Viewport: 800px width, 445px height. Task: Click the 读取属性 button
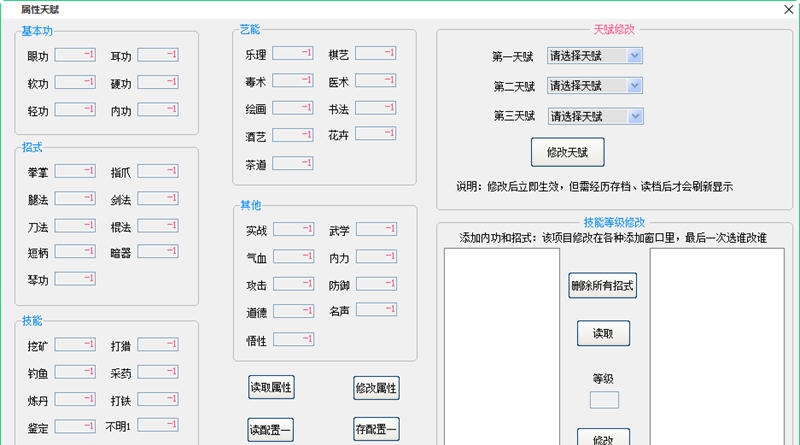271,388
